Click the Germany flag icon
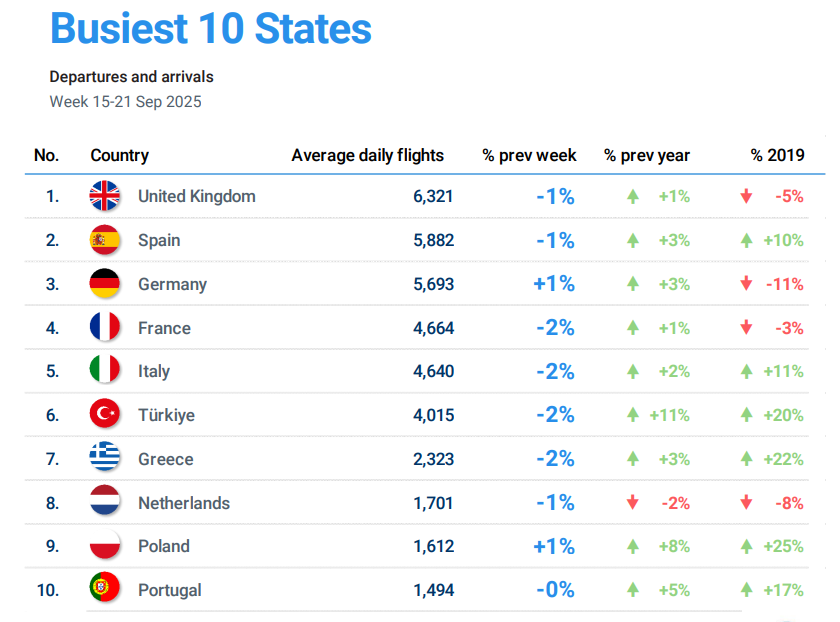The image size is (840, 622). tap(104, 283)
